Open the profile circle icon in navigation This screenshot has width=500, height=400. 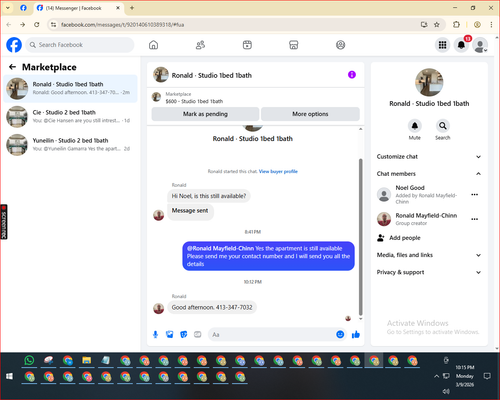pos(340,45)
